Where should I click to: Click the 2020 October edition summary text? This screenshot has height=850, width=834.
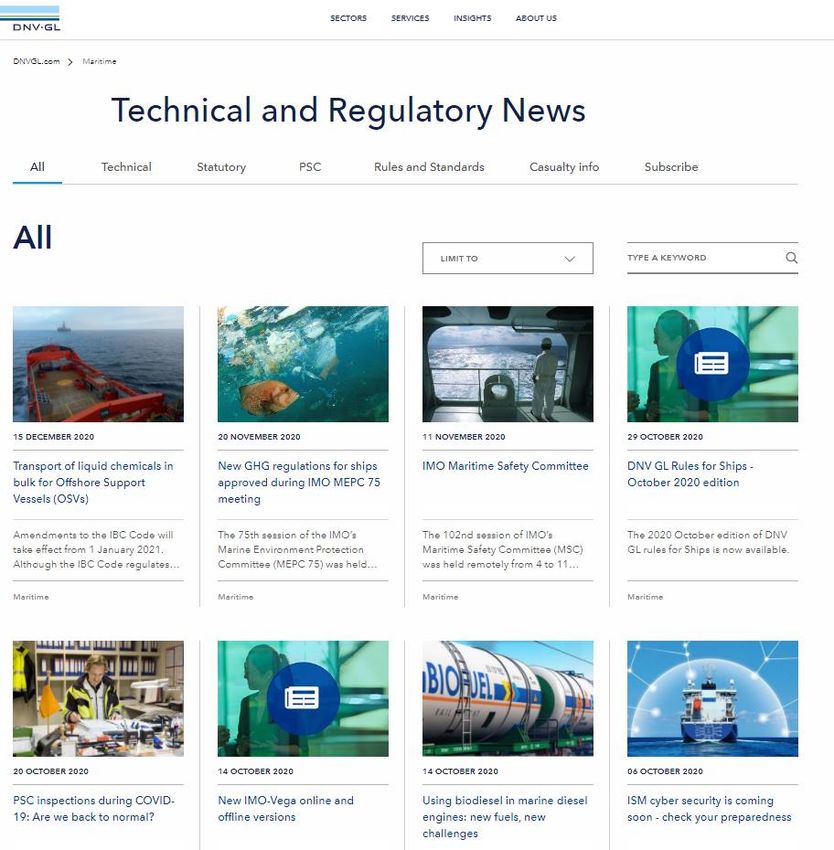[708, 542]
